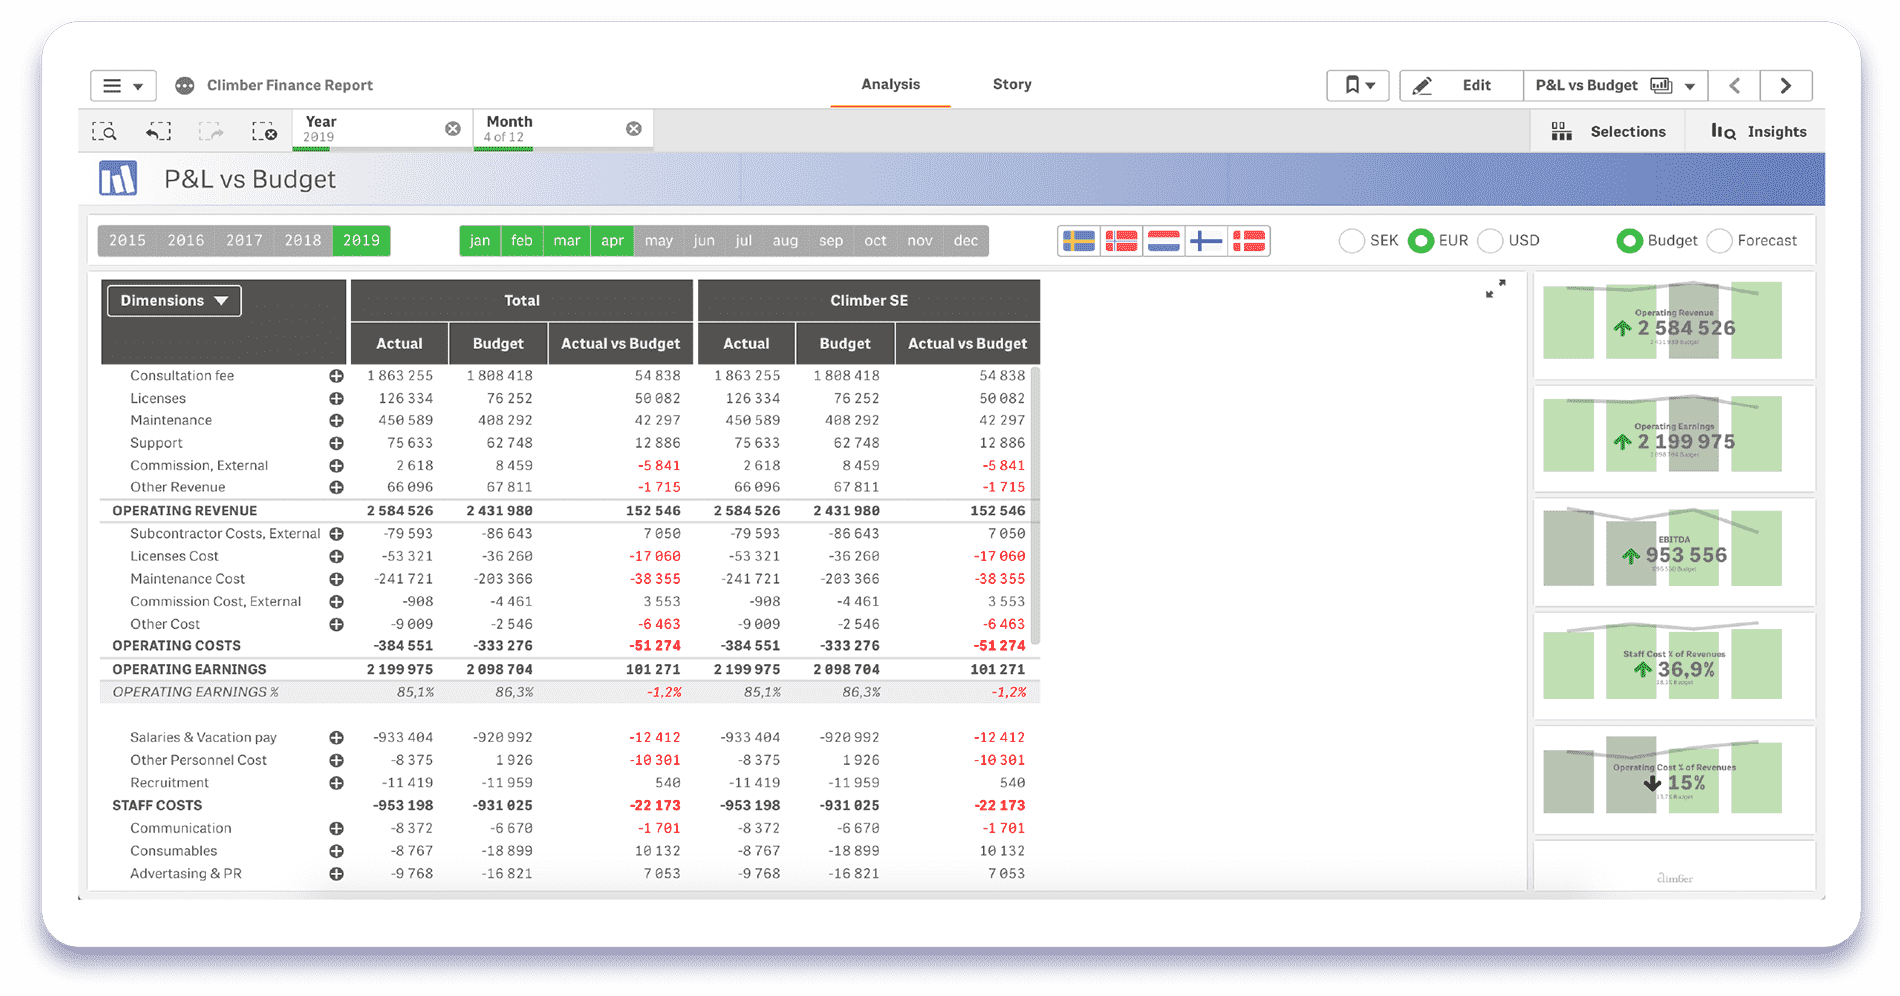Choose EUR currency
1900x996 pixels.
[x=1421, y=241]
